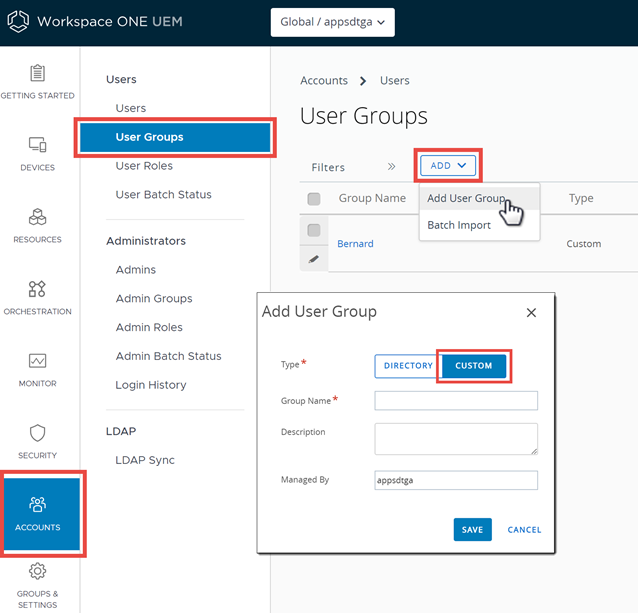Save the new user group
This screenshot has width=638, height=613.
coord(472,530)
